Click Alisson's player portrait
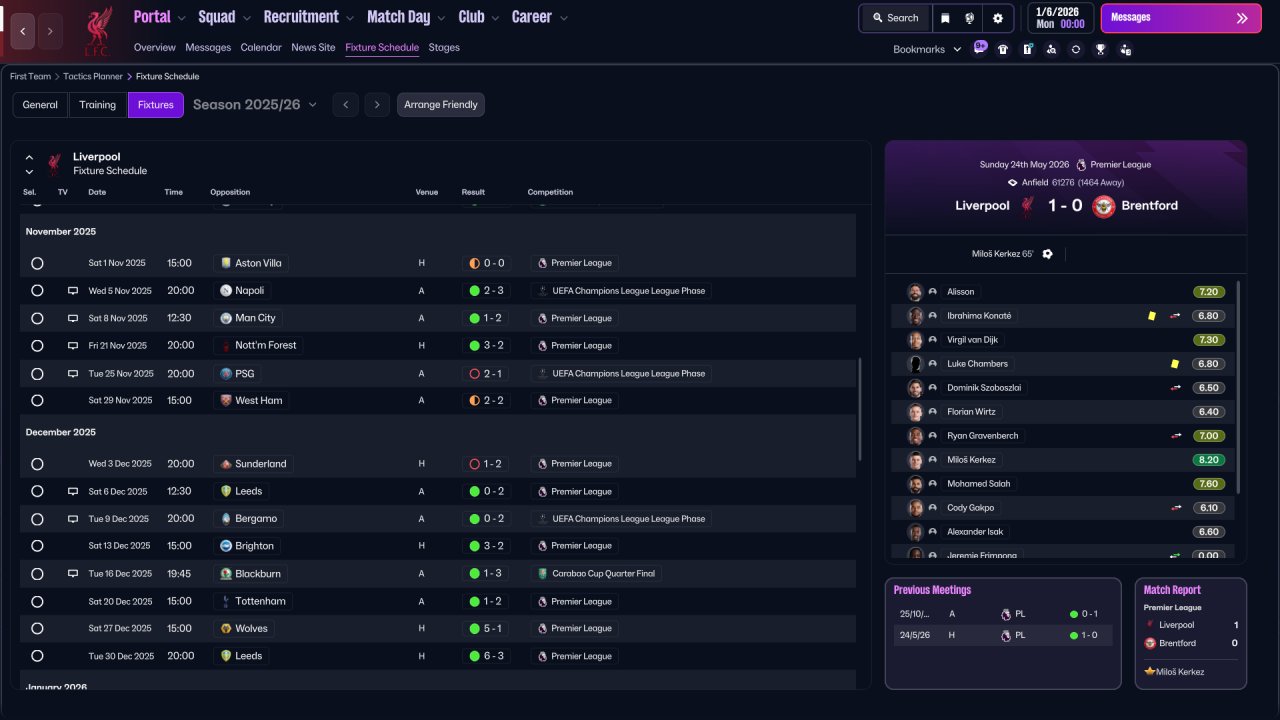The height and width of the screenshot is (720, 1280). tap(914, 292)
